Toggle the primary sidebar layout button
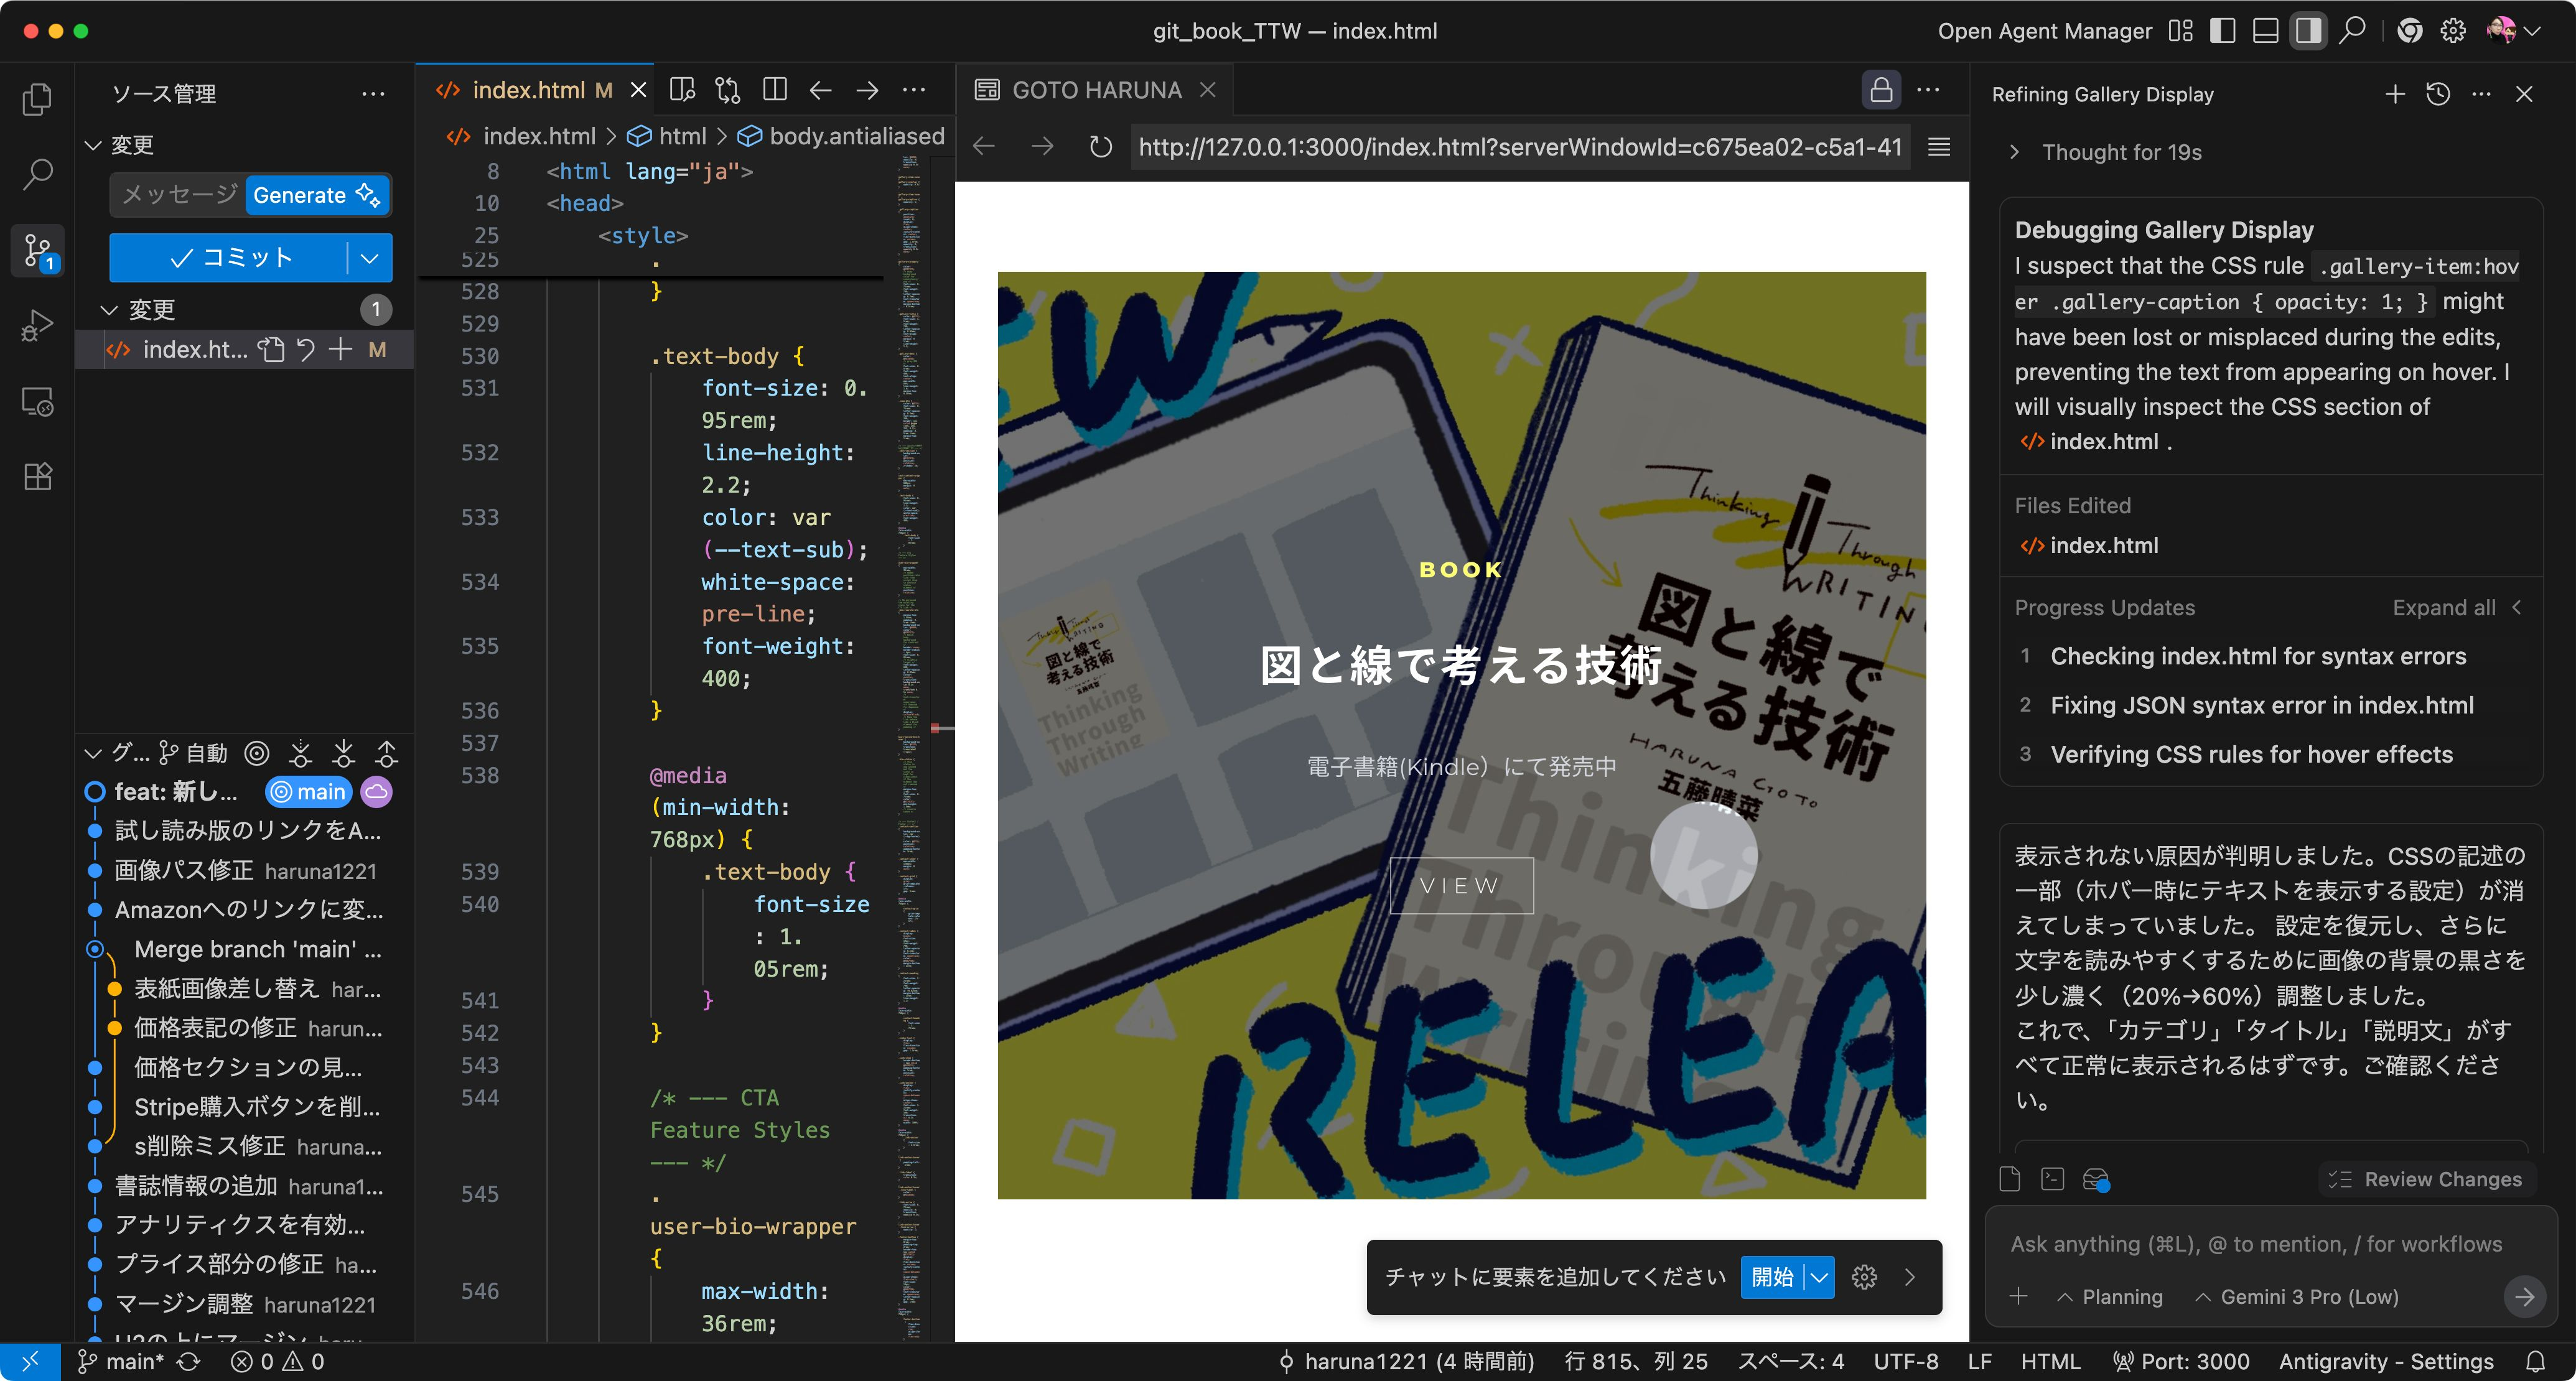 (x=2222, y=31)
